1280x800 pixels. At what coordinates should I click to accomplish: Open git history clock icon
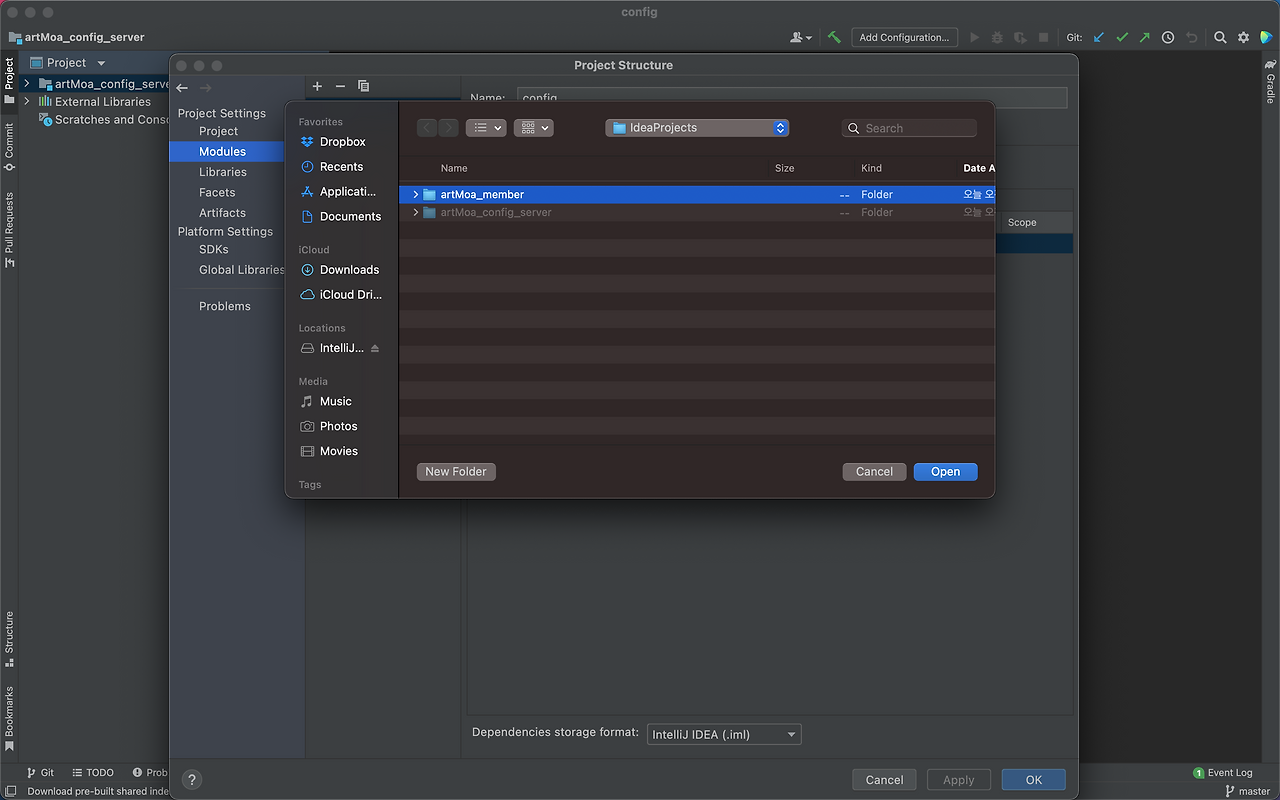1168,37
